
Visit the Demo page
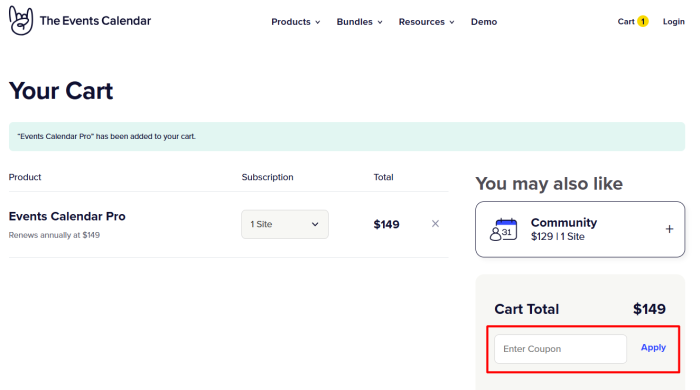tap(484, 22)
